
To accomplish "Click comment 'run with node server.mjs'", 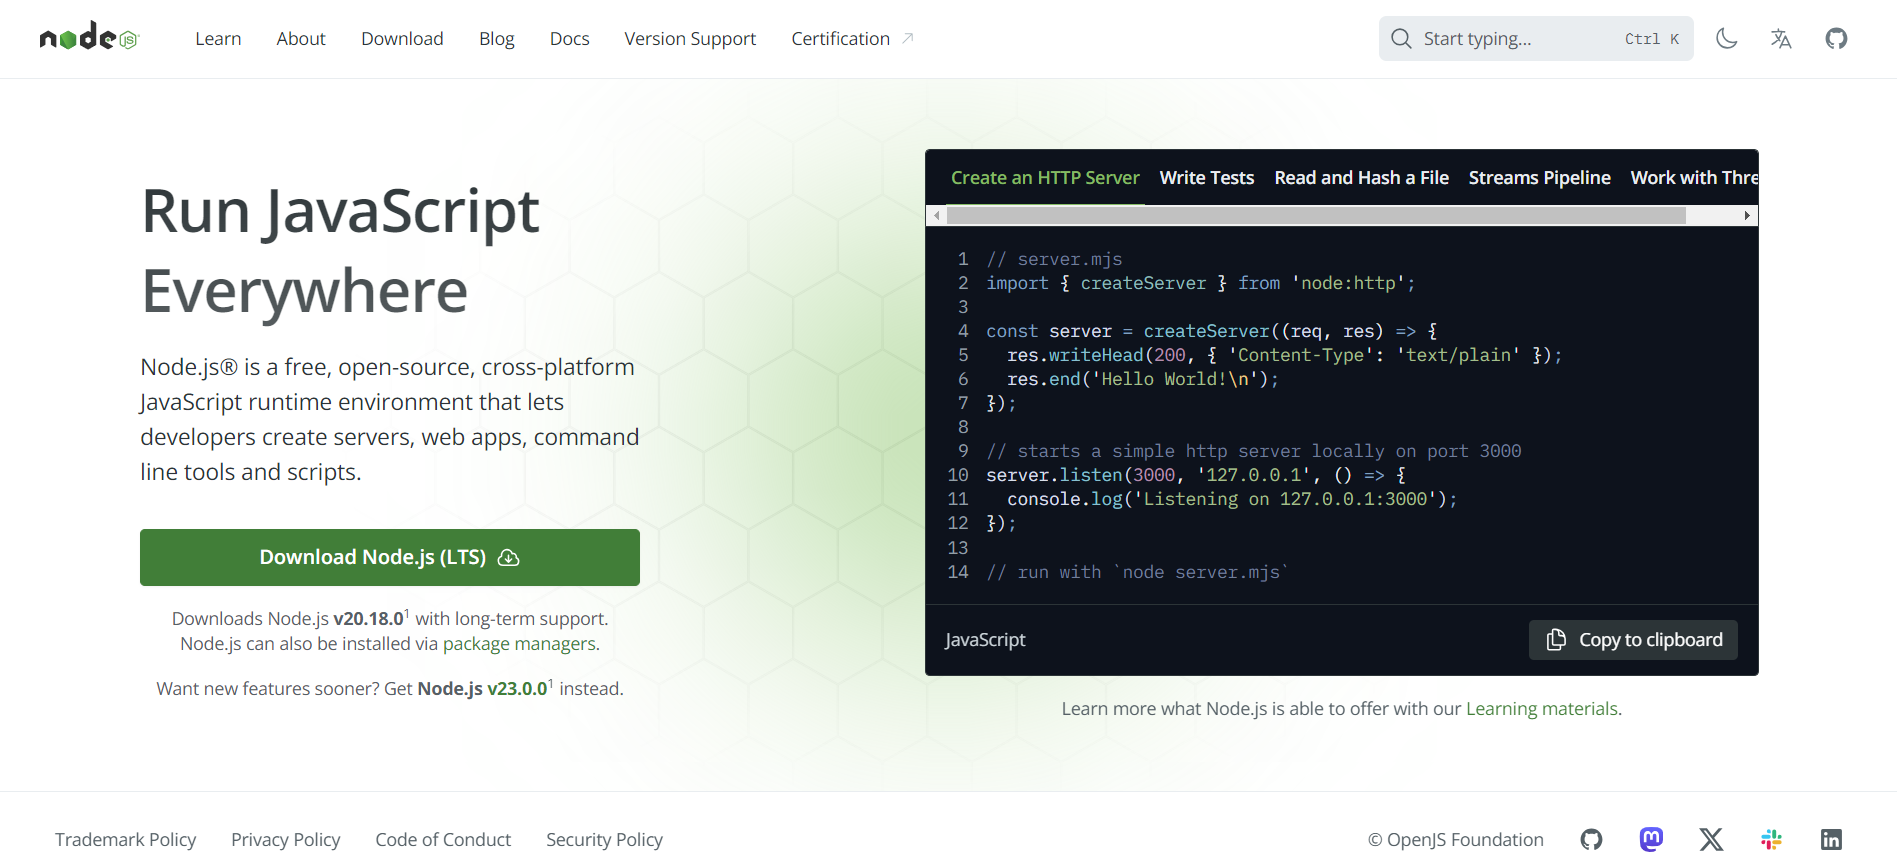I will pyautogui.click(x=1138, y=572).
